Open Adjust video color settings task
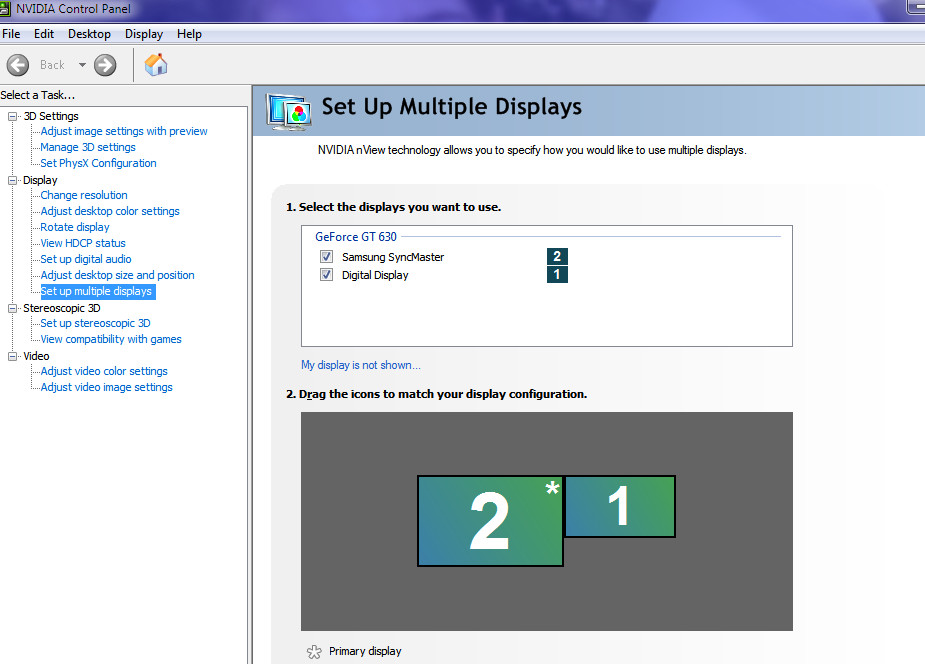Screen dimensions: 925x664 pos(104,371)
